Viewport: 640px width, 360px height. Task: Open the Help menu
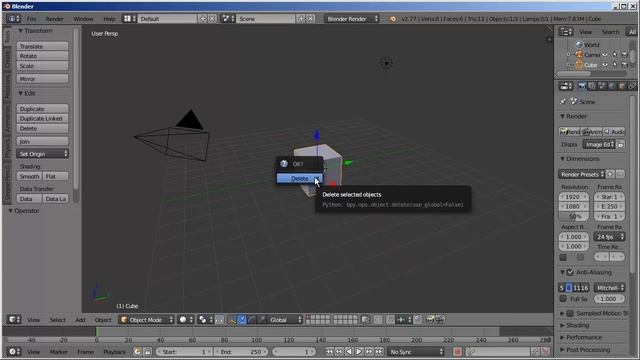click(x=109, y=19)
